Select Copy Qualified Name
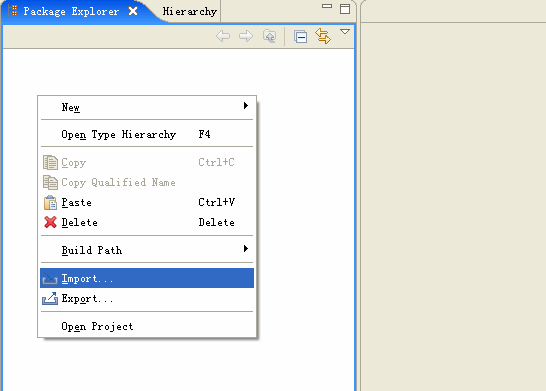Viewport: 546px width, 391px height. coord(147,182)
